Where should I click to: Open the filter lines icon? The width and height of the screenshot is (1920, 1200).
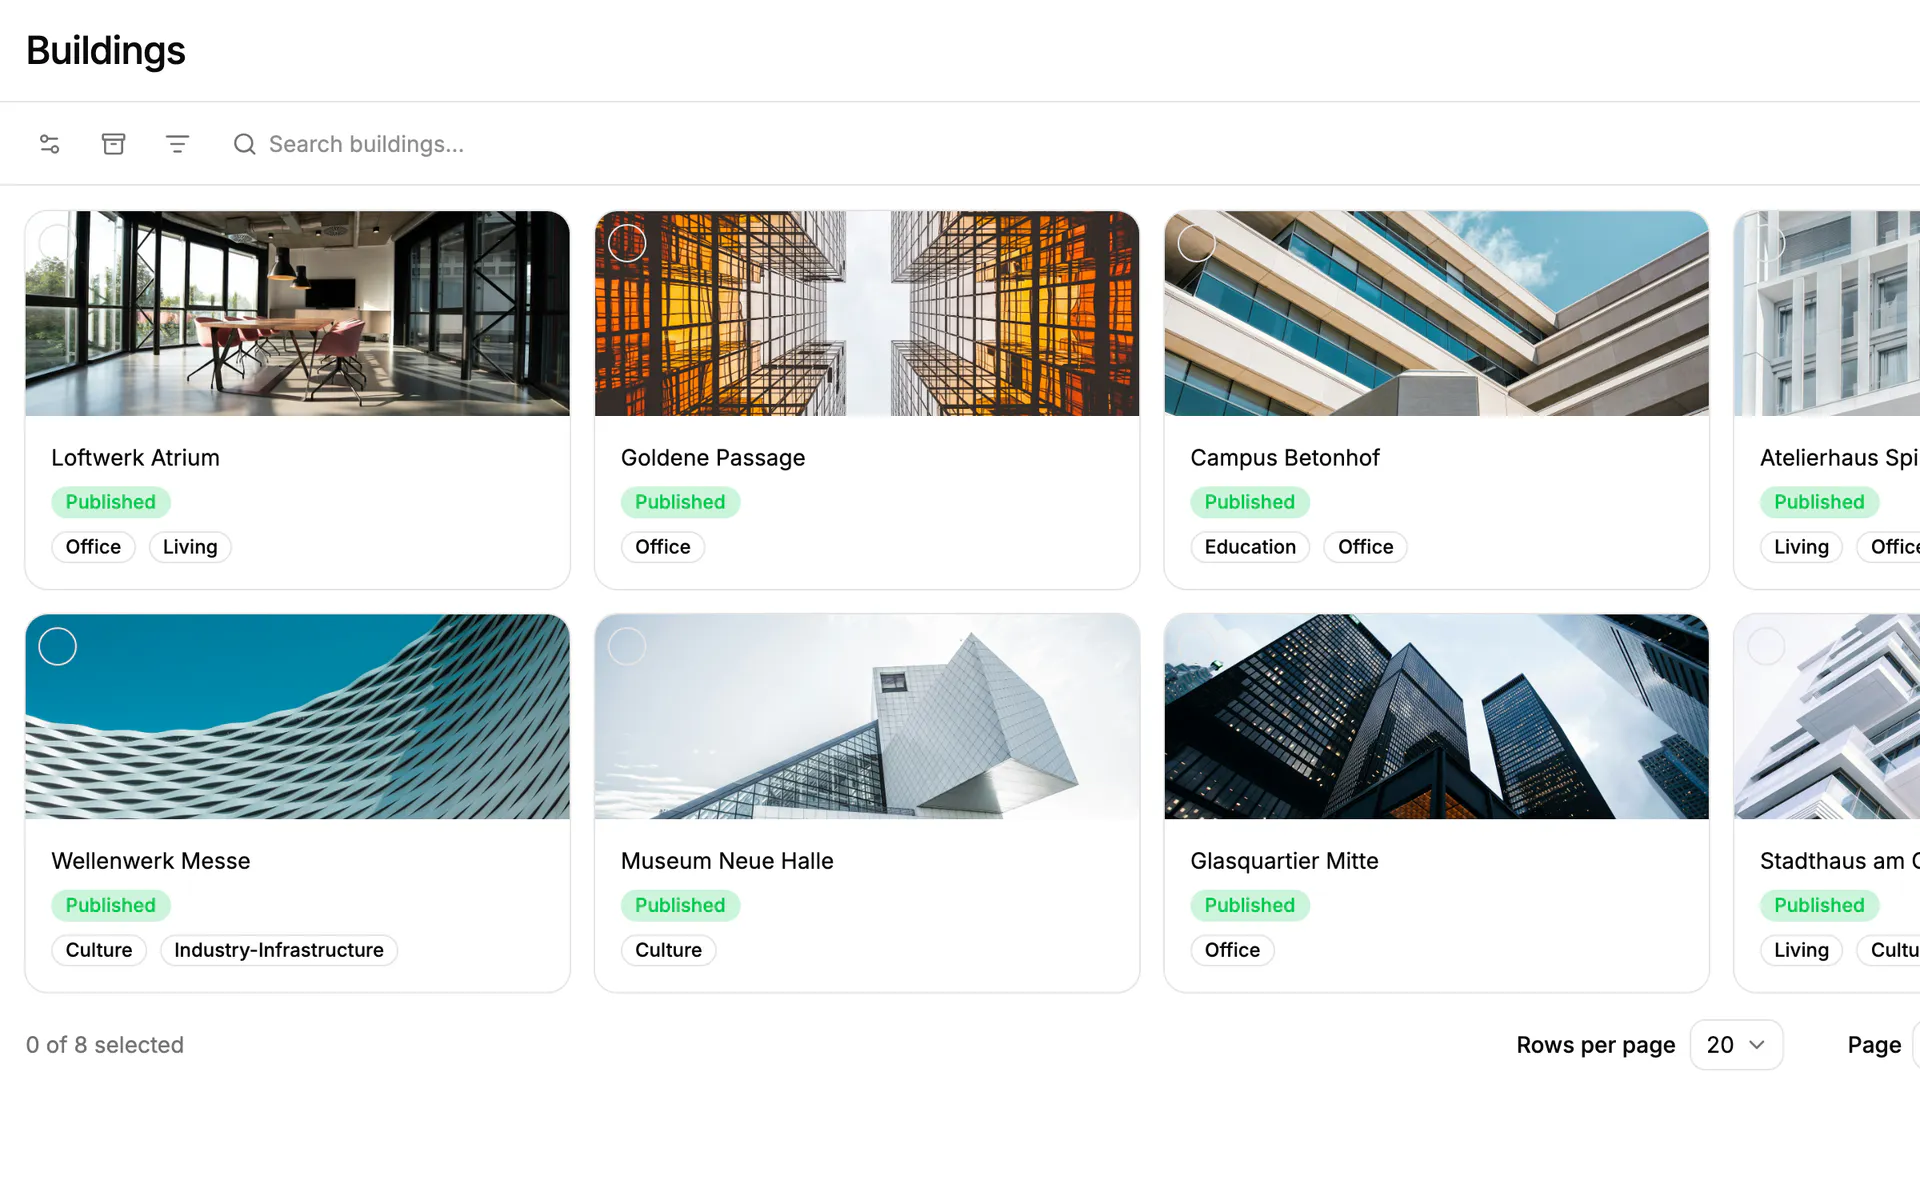pos(177,144)
